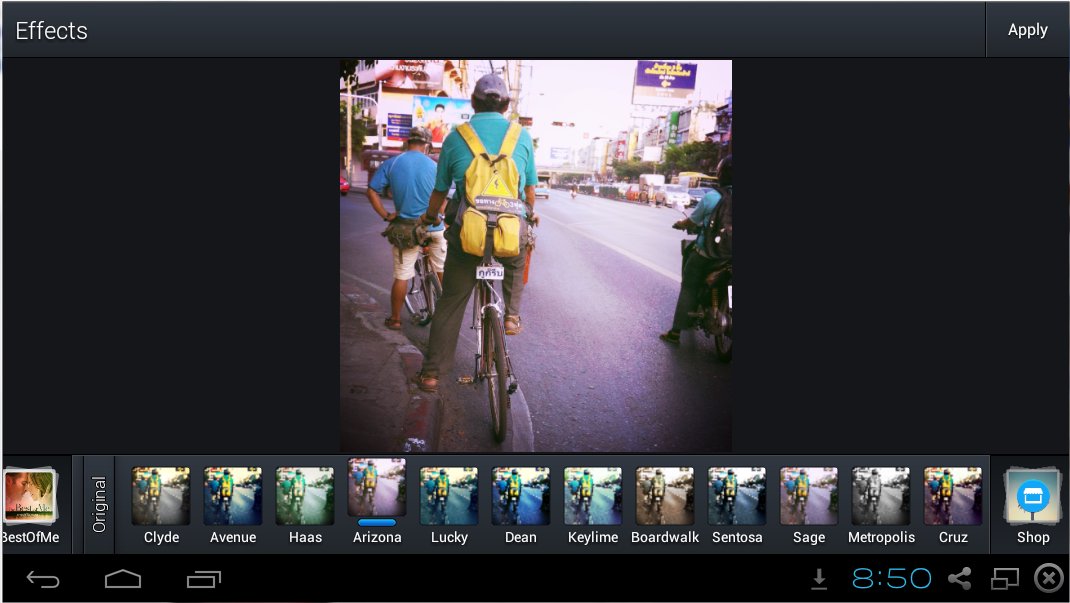Select the Boardwalk sepia filter
The image size is (1070, 603).
(x=665, y=505)
